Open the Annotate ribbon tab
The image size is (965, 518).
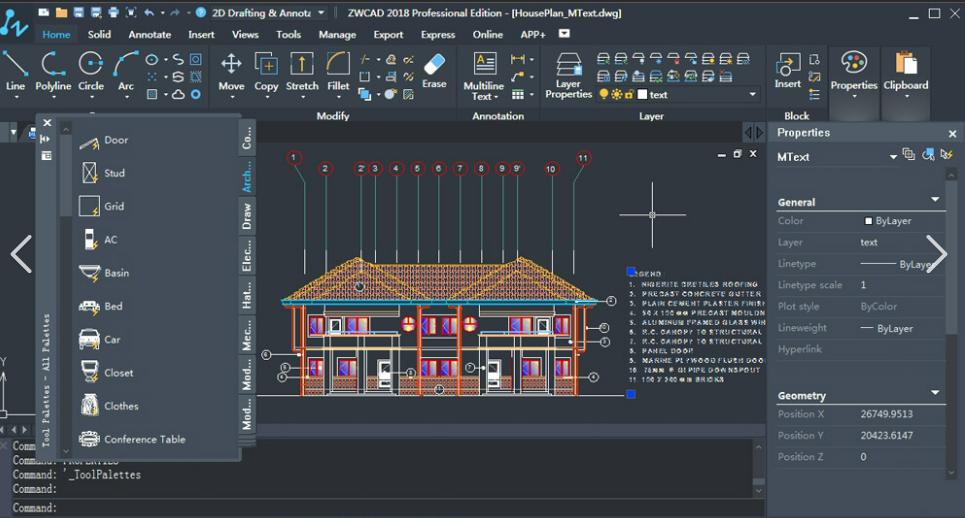pos(149,34)
